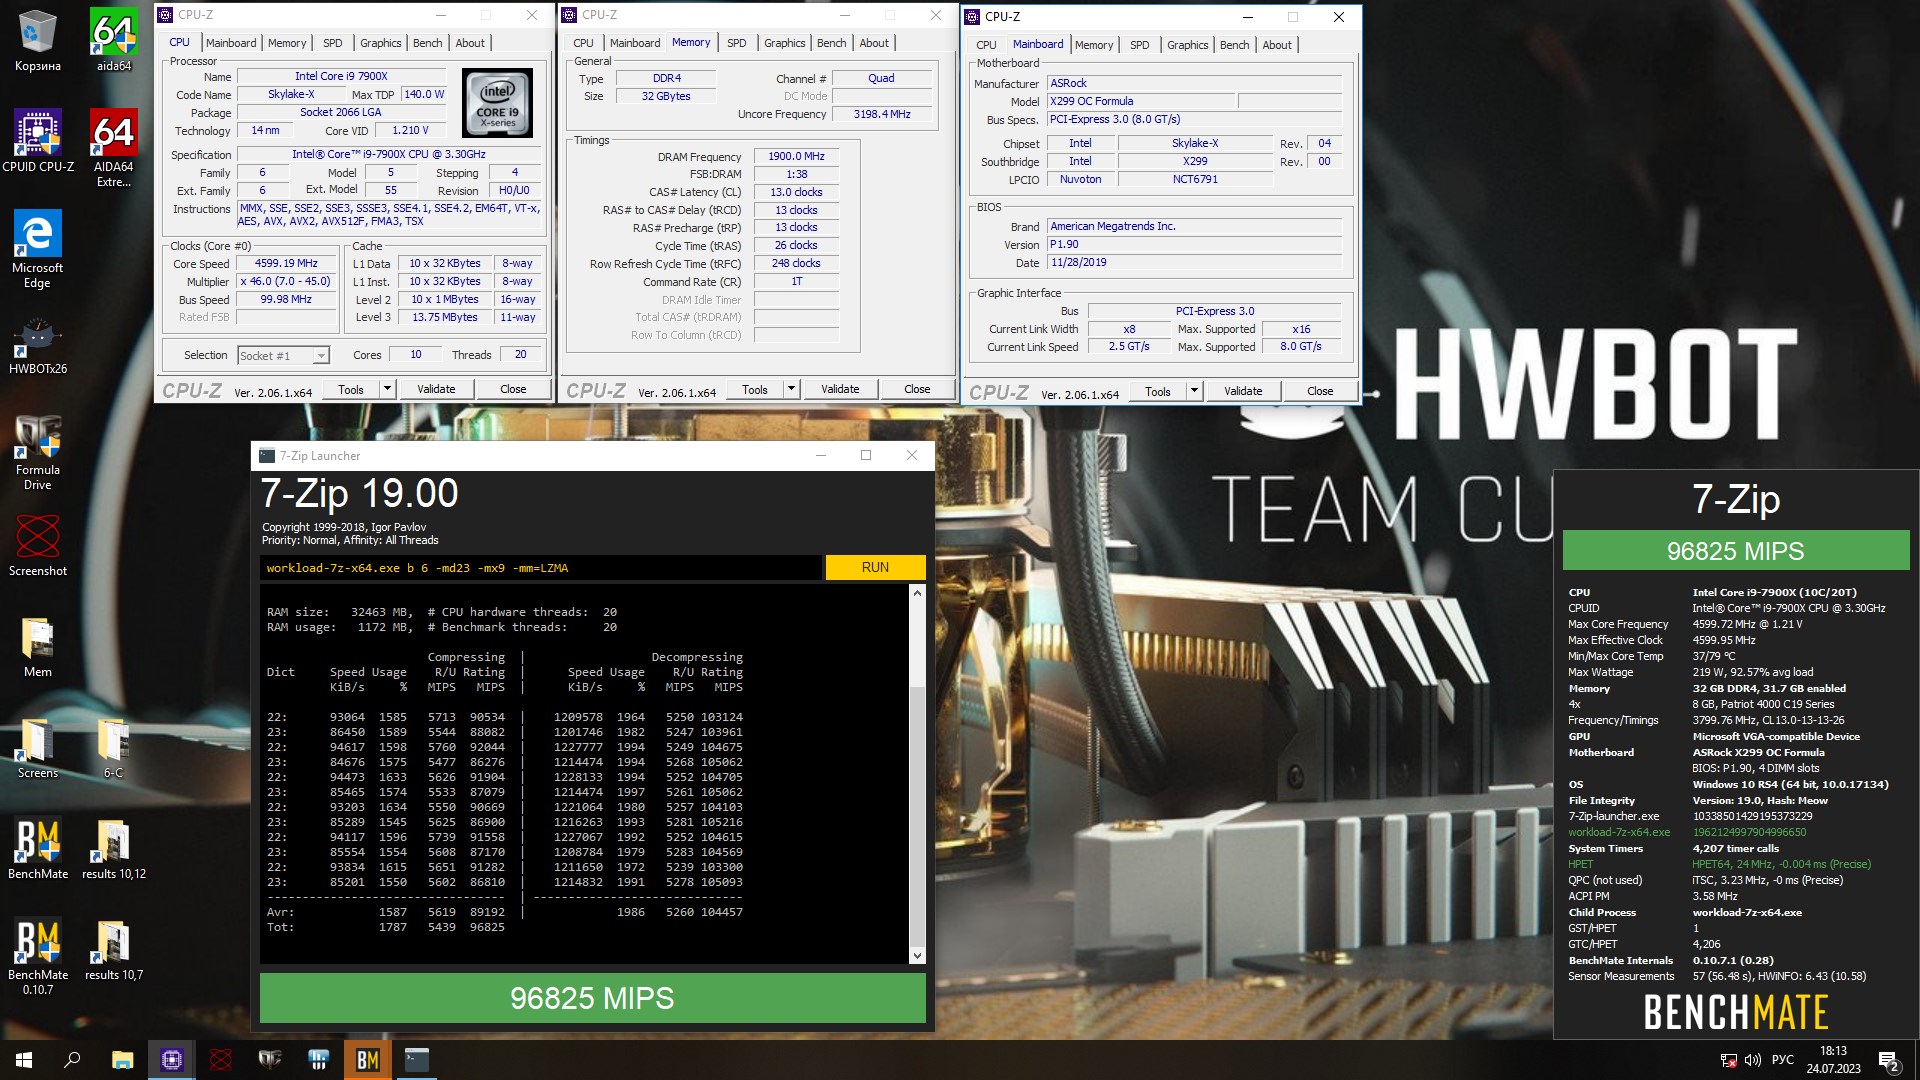
Task: Open the 6-C folder on desktop
Action: (x=114, y=748)
